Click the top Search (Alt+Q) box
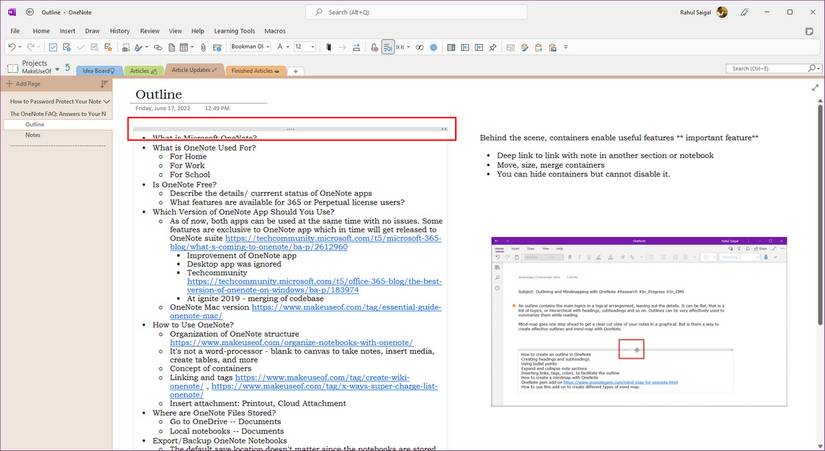The height and width of the screenshot is (451, 825). click(416, 12)
